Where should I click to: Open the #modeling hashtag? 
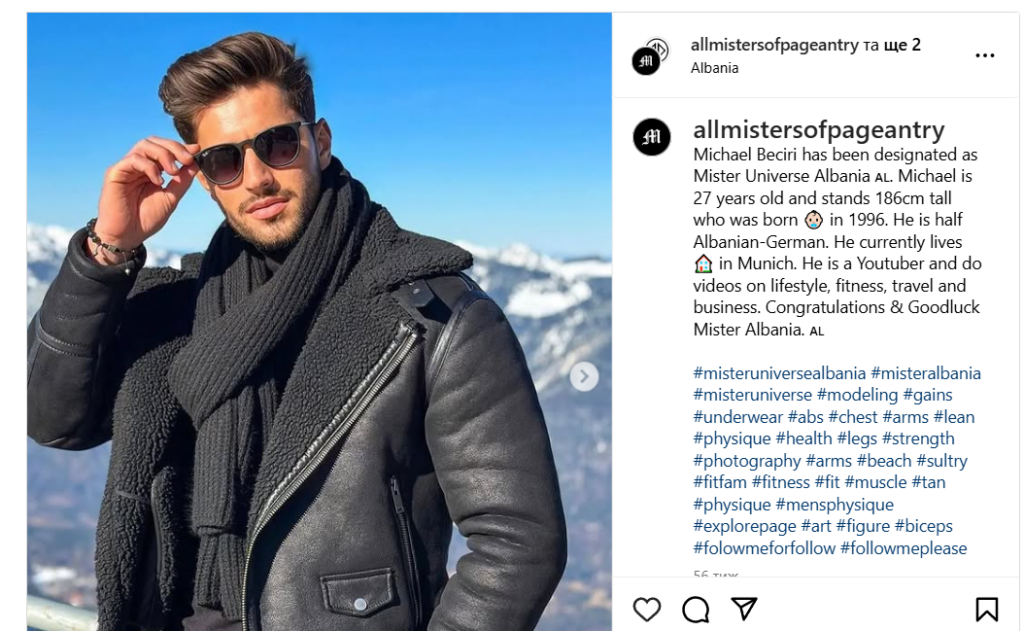coord(857,395)
